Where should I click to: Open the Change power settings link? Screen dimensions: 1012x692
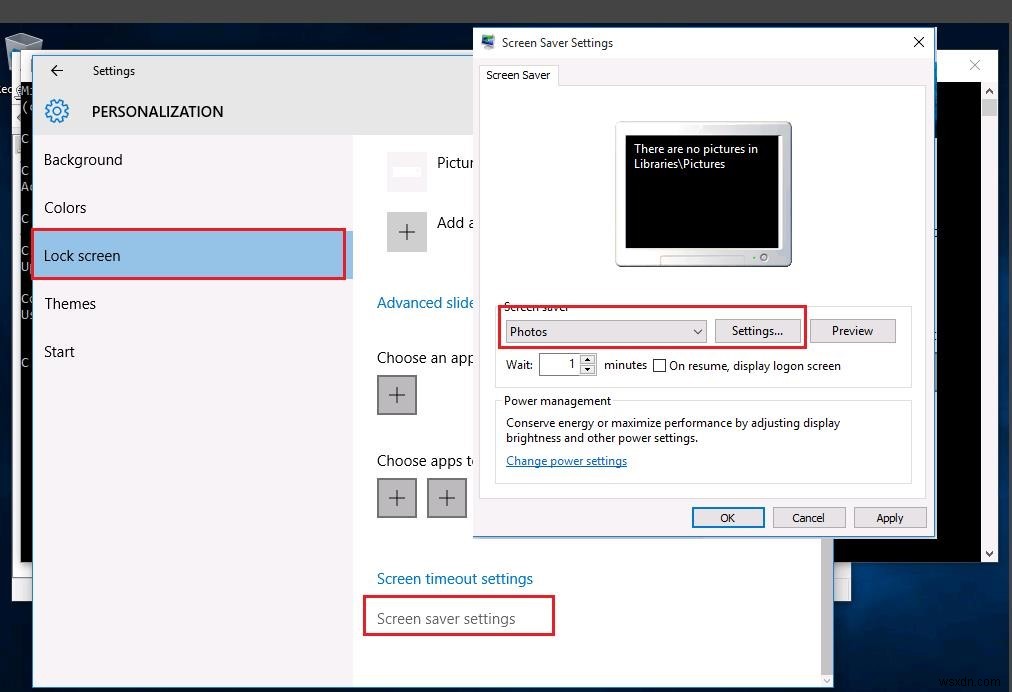click(x=566, y=461)
